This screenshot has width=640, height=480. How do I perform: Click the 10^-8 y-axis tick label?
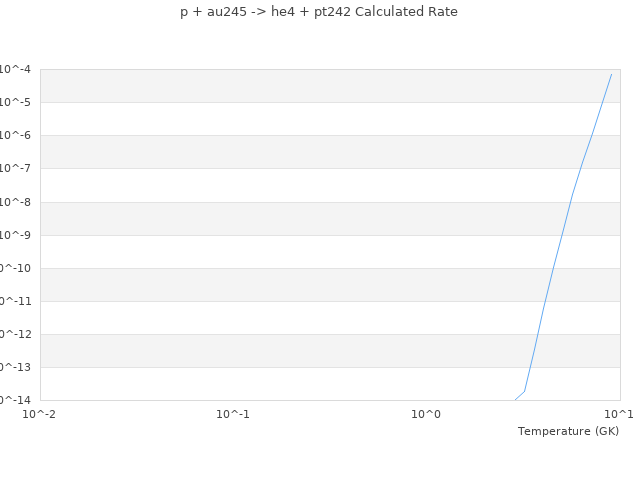(15, 202)
